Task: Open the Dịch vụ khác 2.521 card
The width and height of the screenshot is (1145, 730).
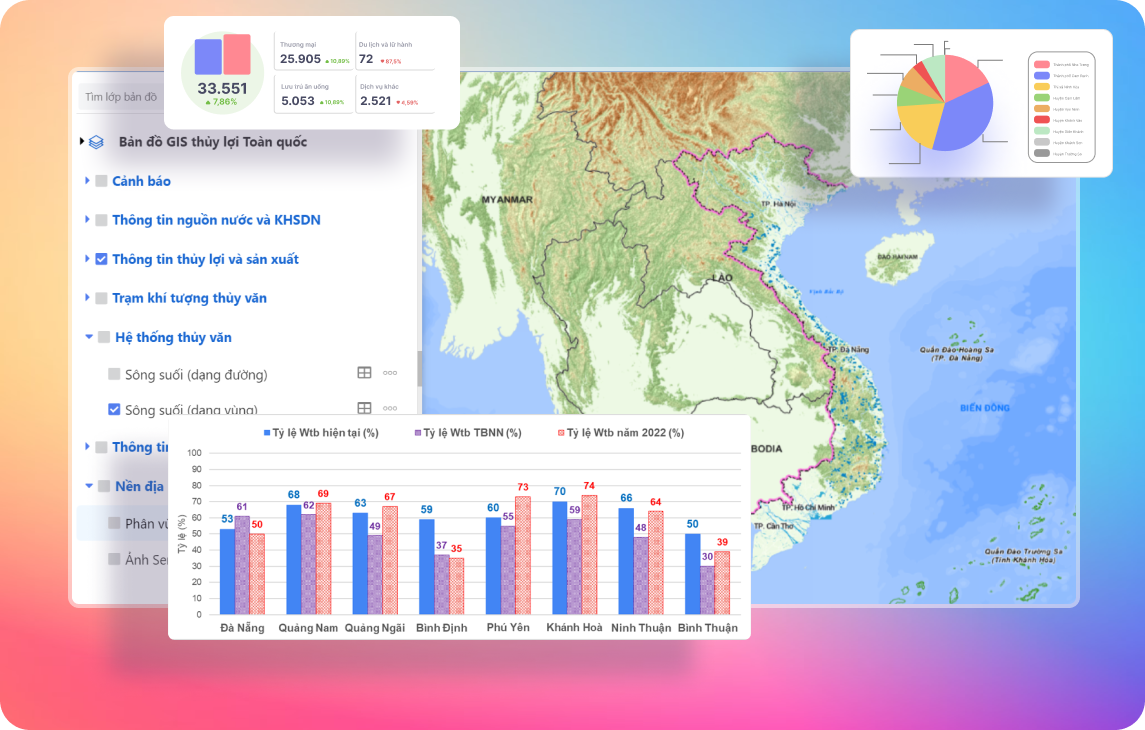Action: coord(395,96)
